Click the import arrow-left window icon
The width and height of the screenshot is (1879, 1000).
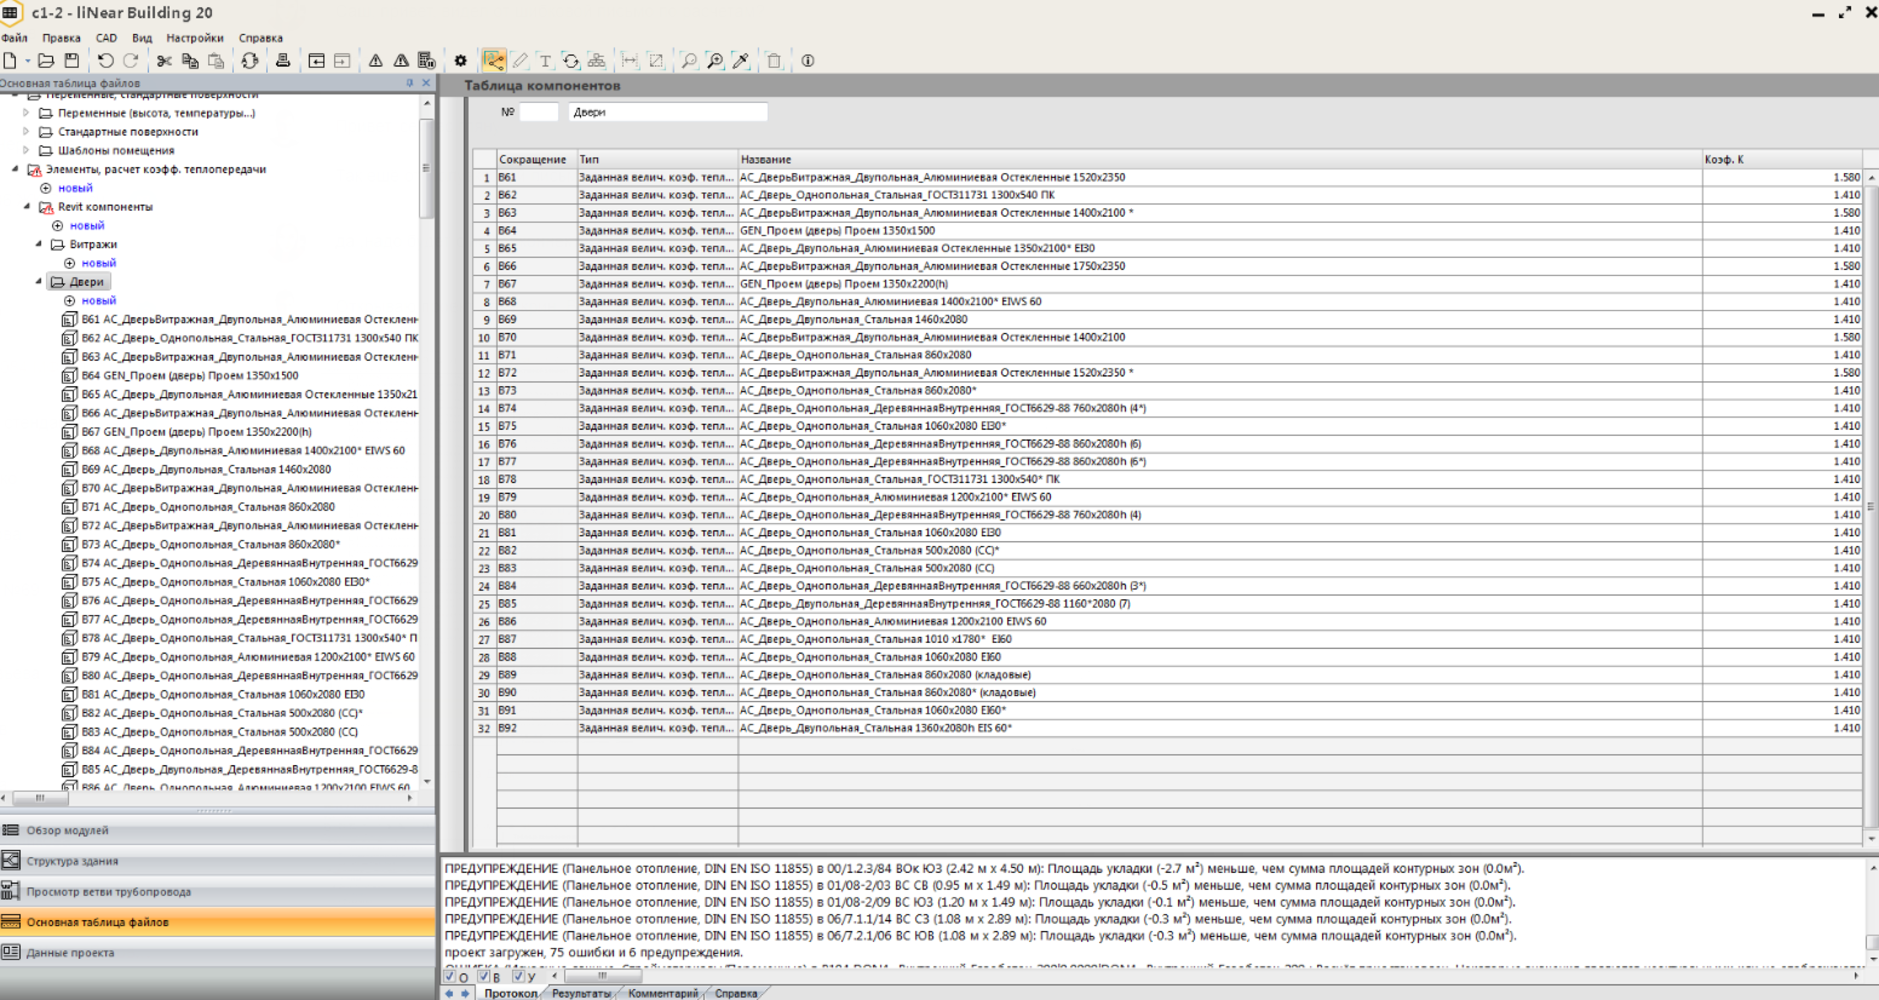pos(316,61)
